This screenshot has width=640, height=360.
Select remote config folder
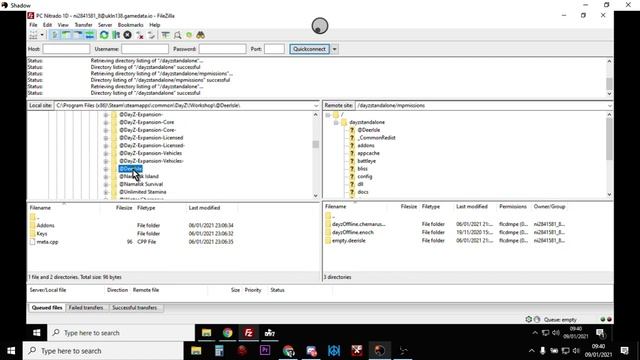pyautogui.click(x=364, y=176)
